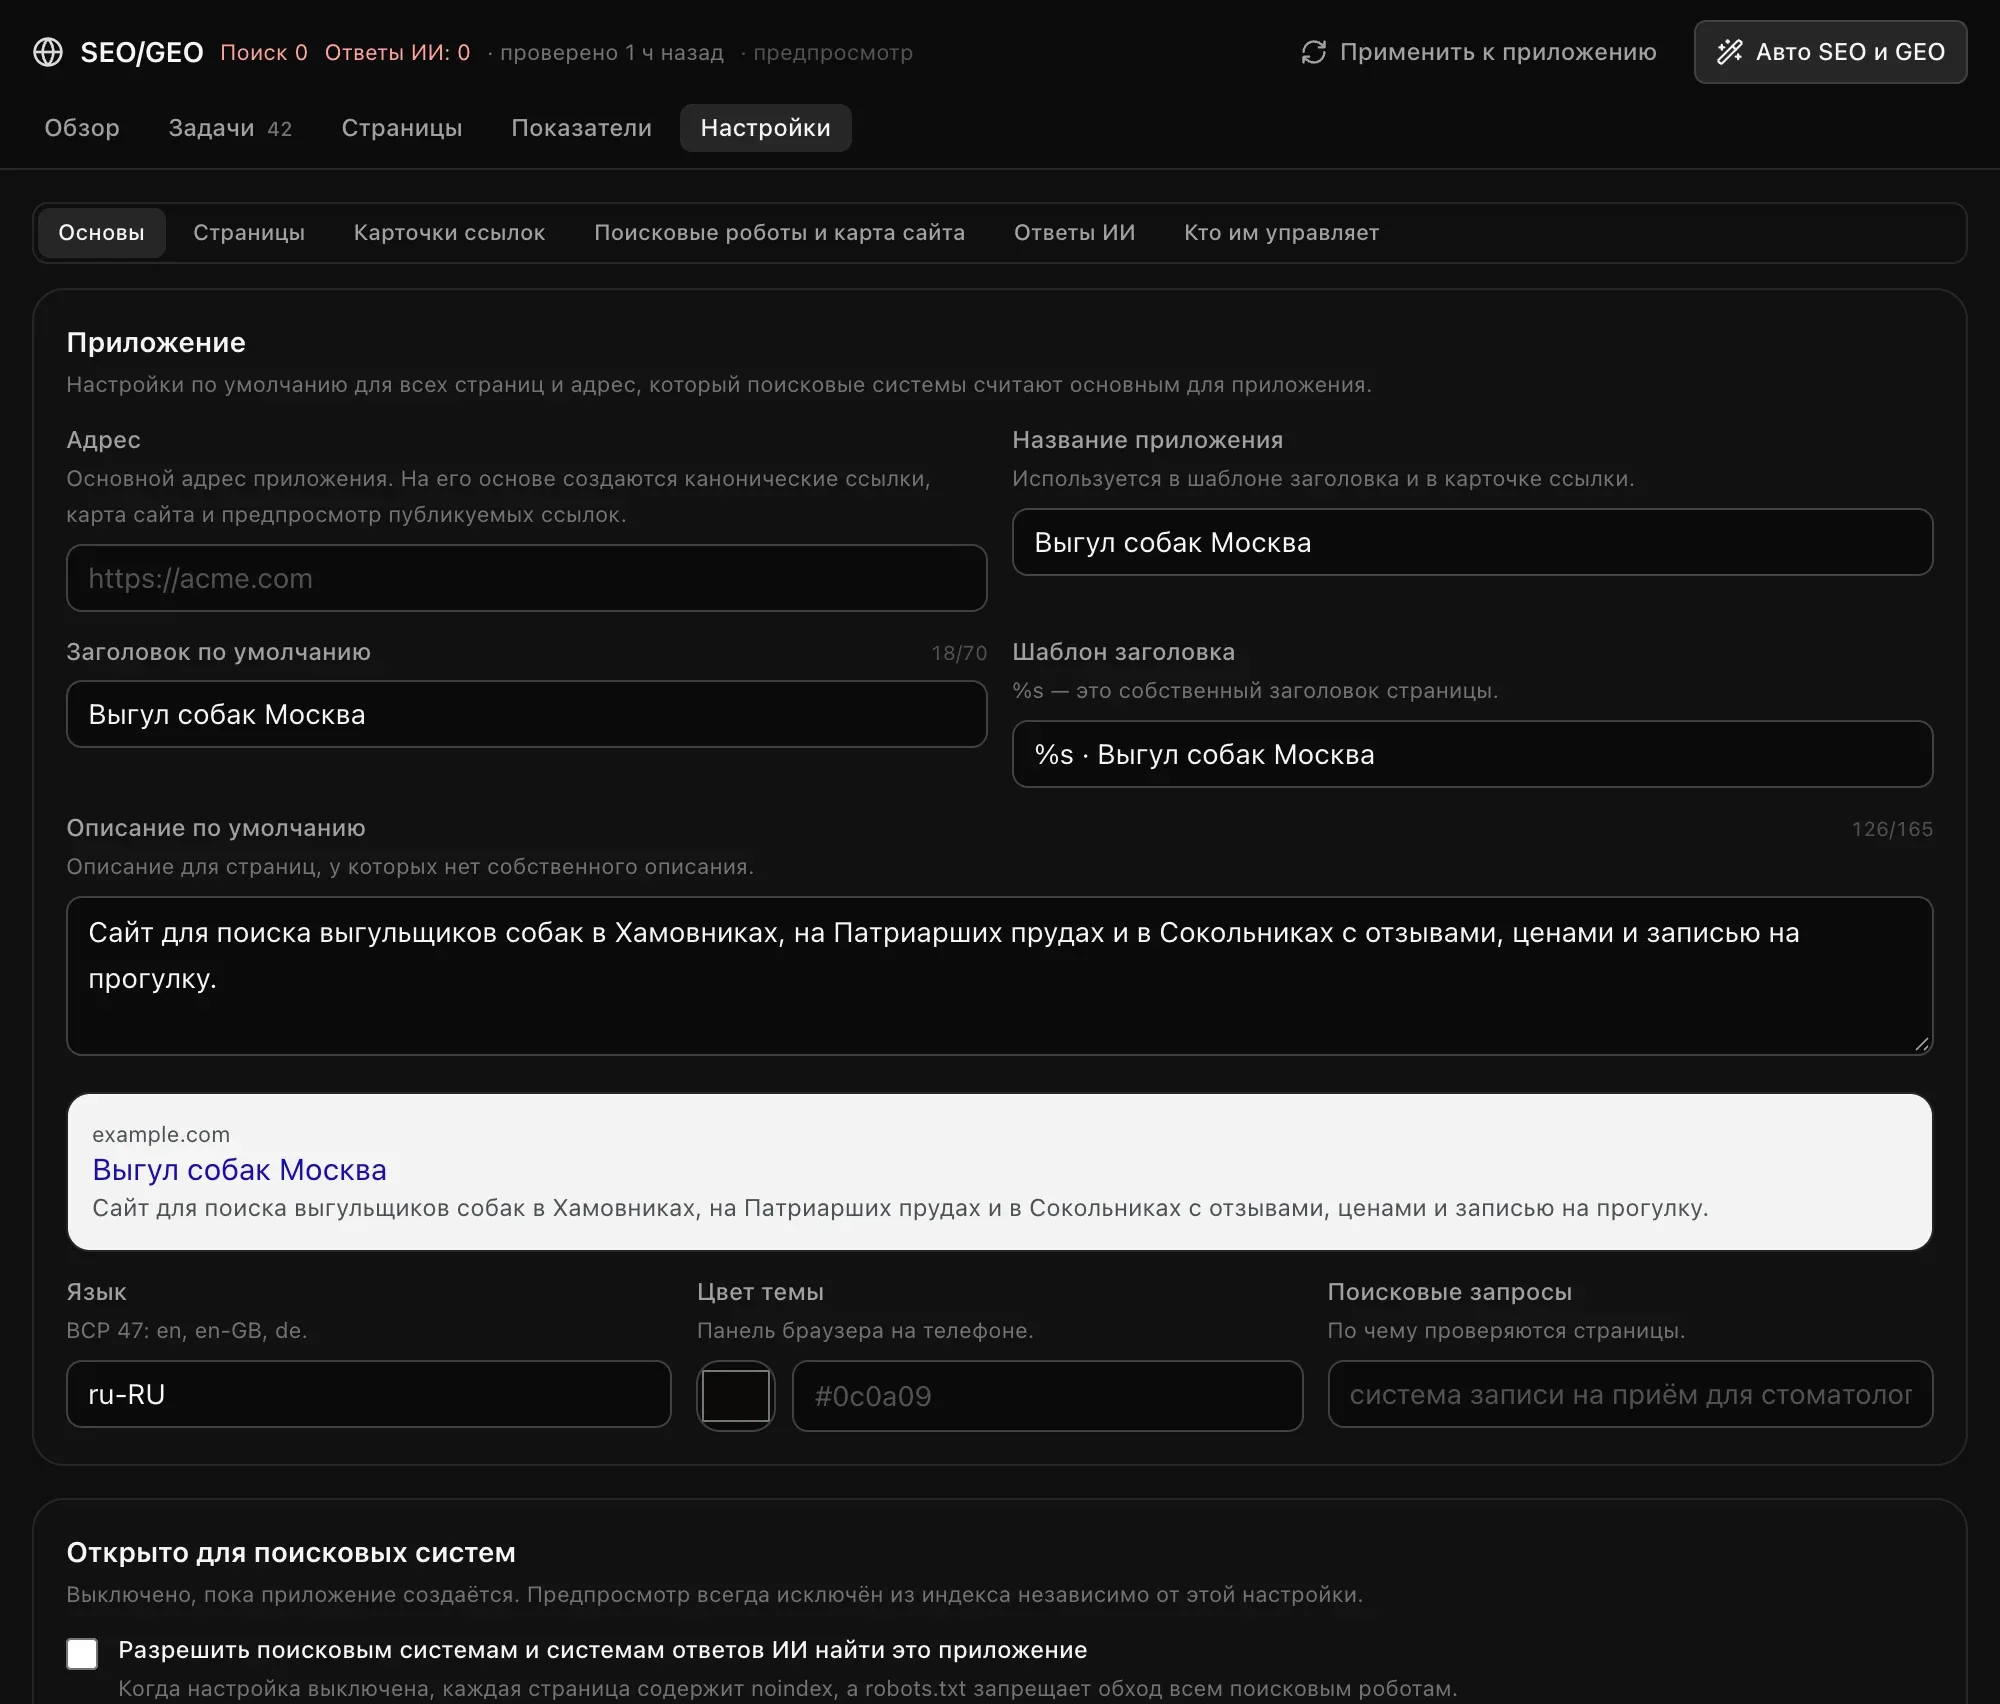Click the проверено 1 ч назад text

612,53
